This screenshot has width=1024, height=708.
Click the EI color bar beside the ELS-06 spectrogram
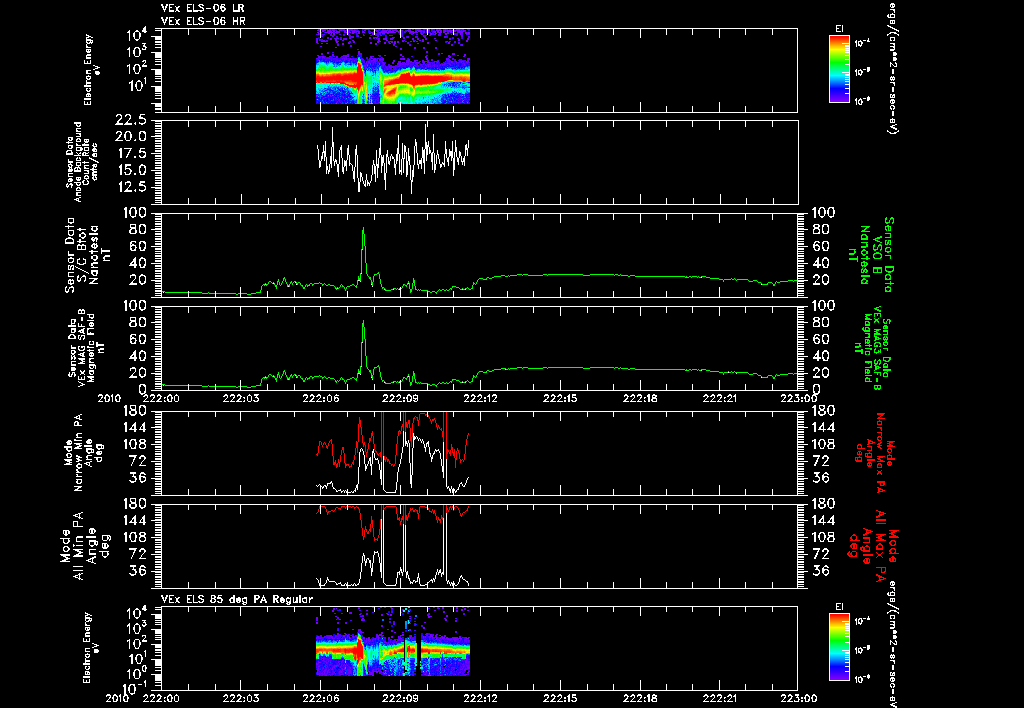point(839,69)
